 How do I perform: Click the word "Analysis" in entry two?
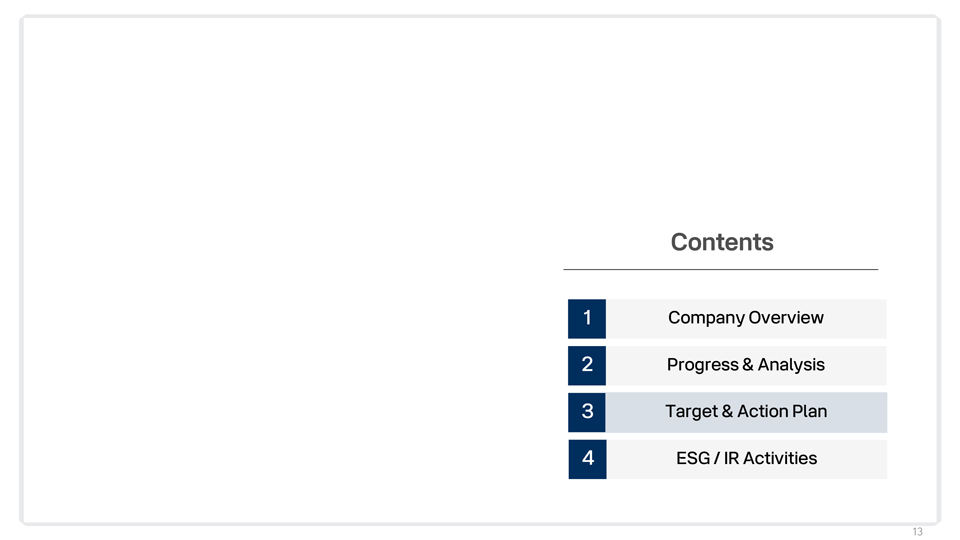pos(791,365)
